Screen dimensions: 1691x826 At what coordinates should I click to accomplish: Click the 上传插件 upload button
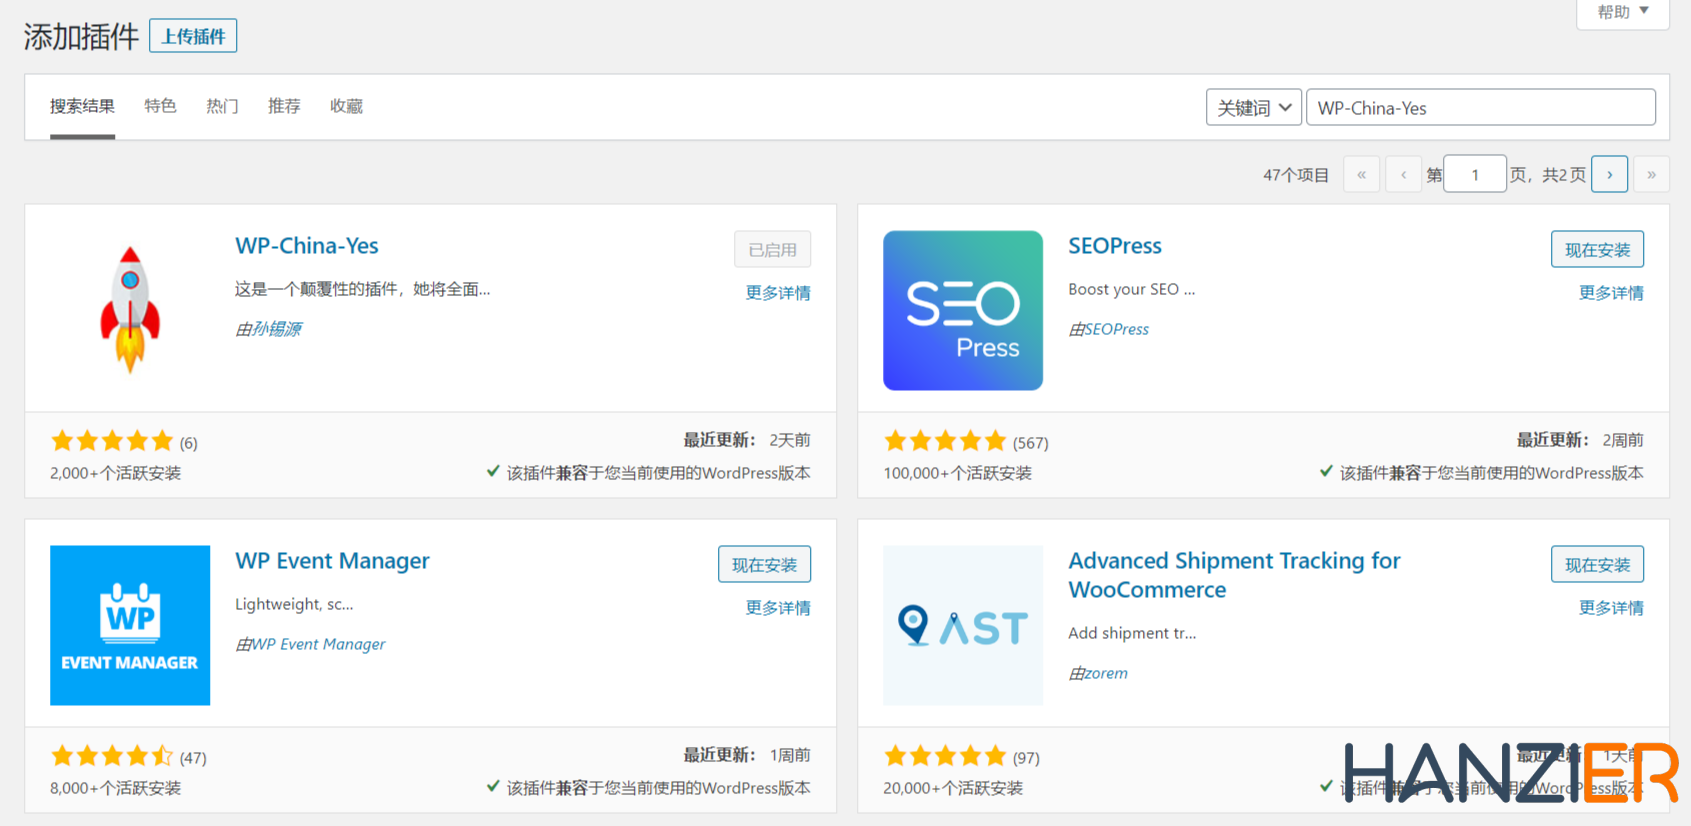coord(193,36)
